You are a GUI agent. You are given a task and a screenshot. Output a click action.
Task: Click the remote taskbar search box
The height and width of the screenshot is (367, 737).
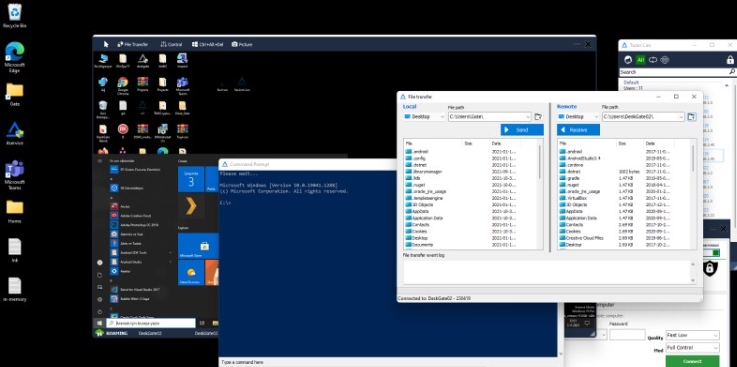150,323
